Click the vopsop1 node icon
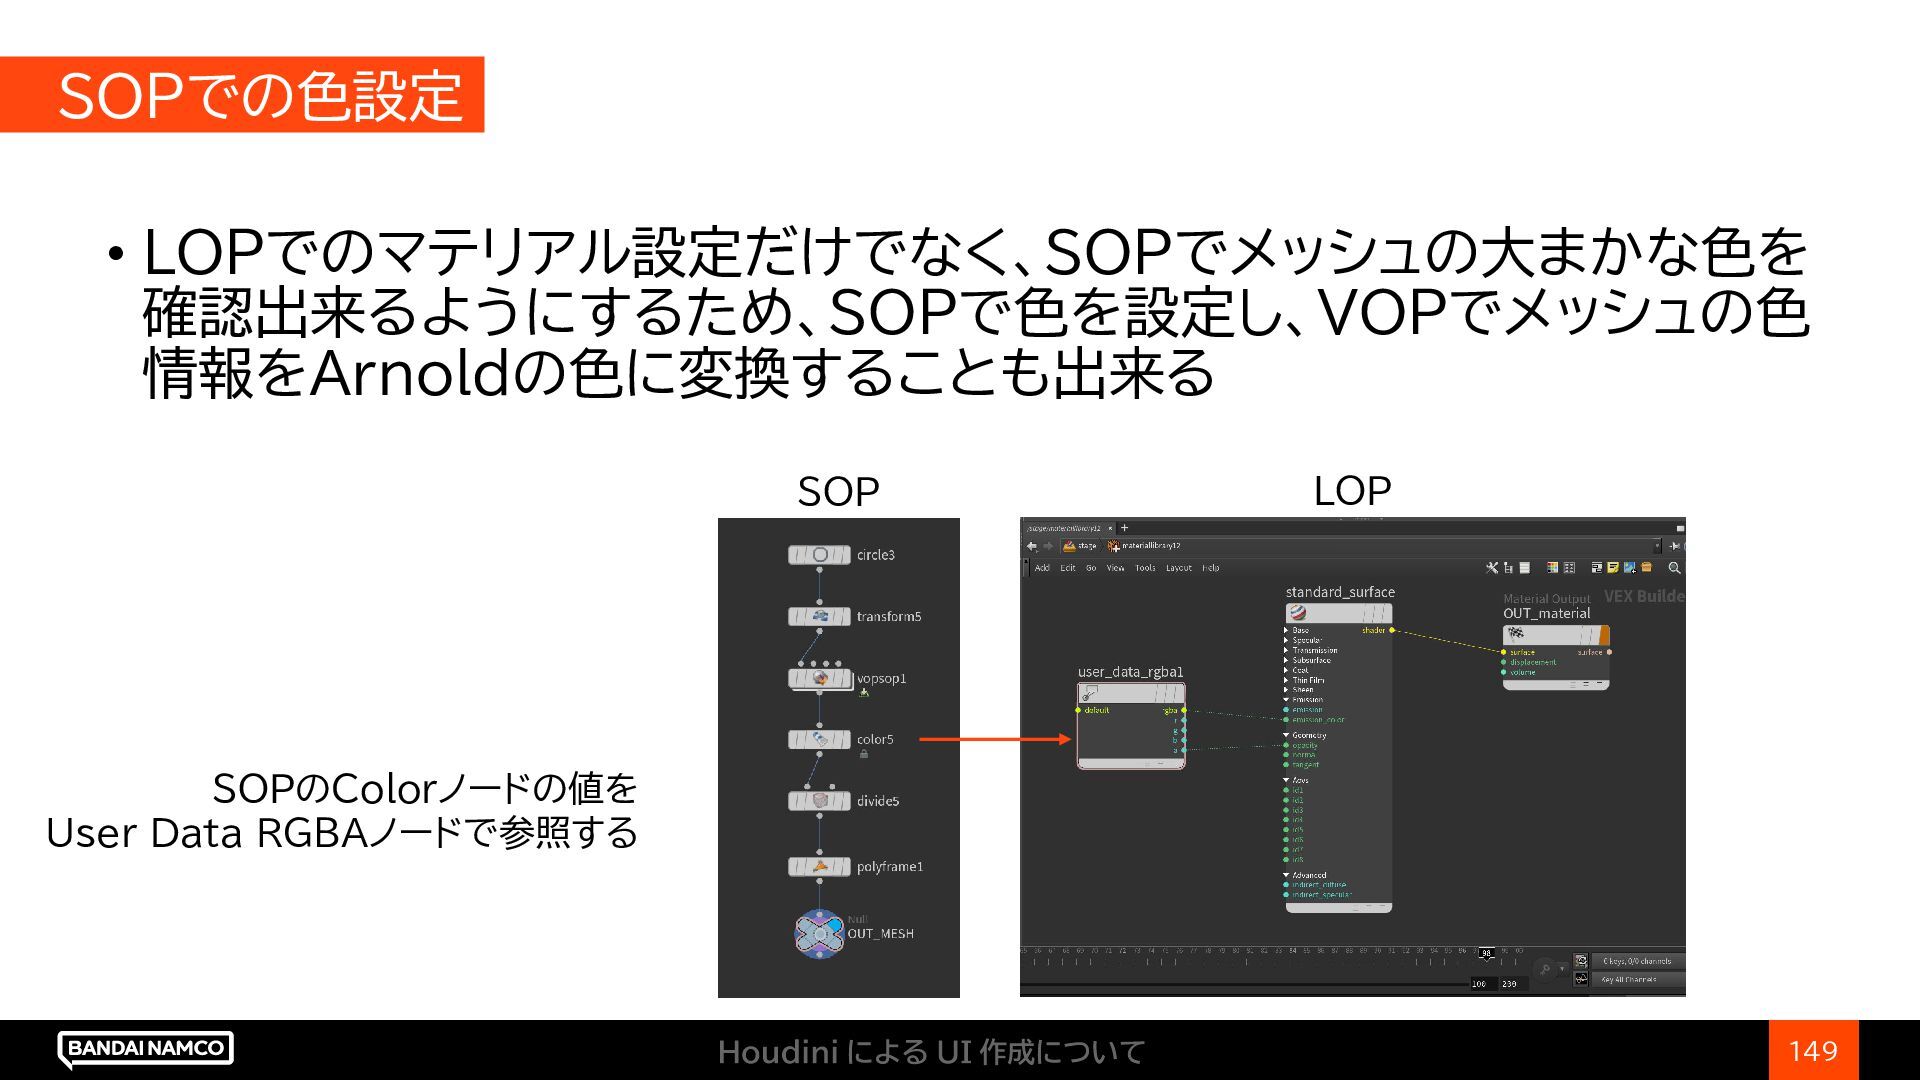This screenshot has height=1080, width=1920. point(819,679)
